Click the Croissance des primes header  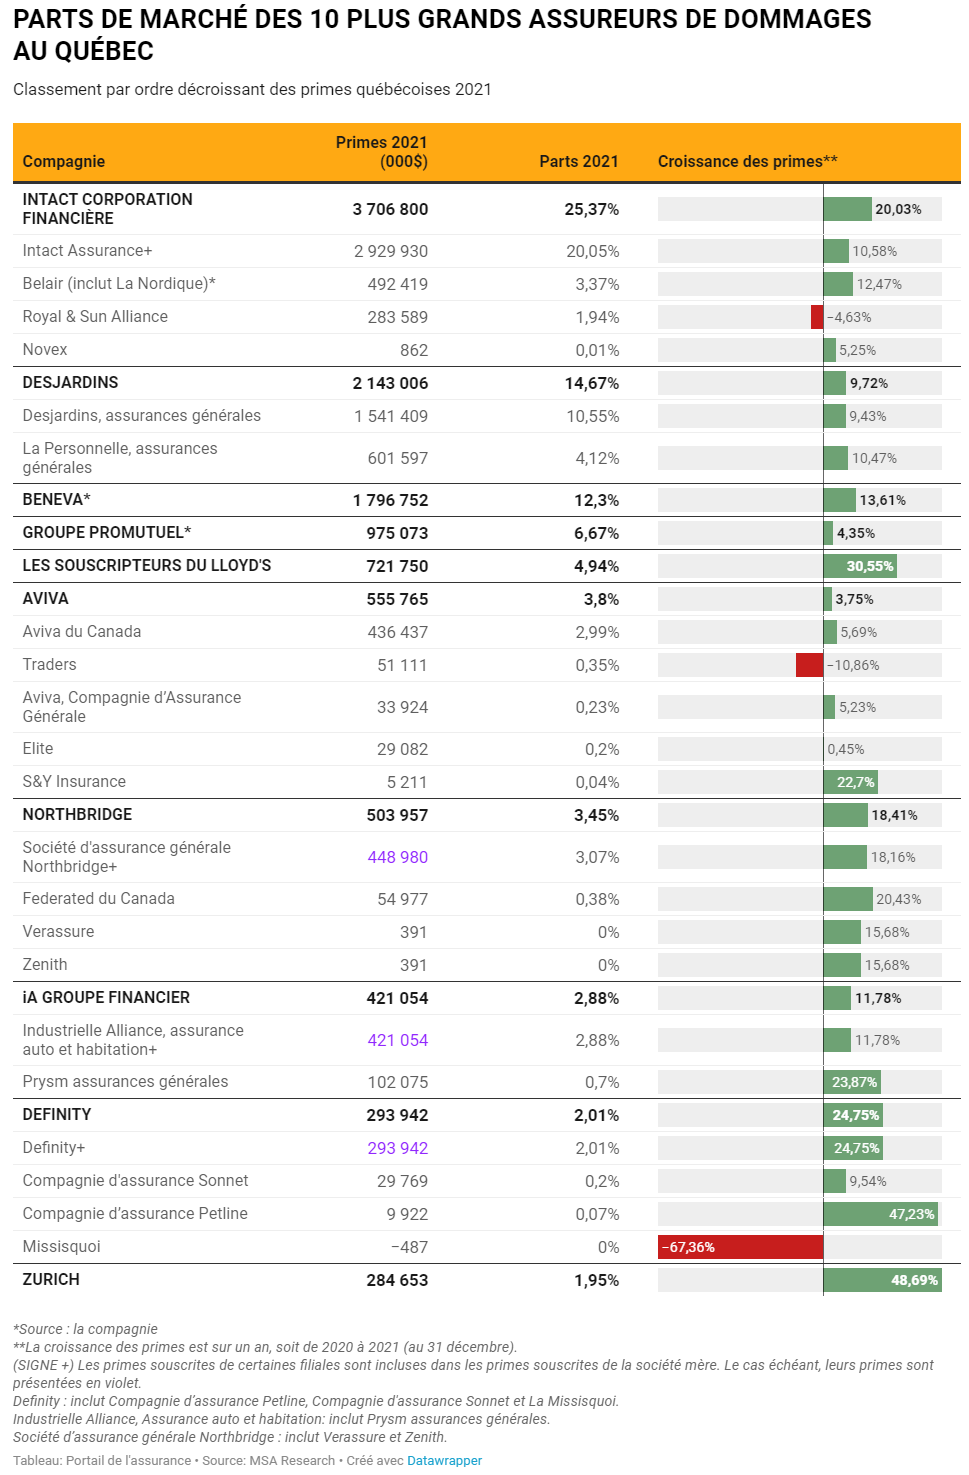click(x=747, y=161)
